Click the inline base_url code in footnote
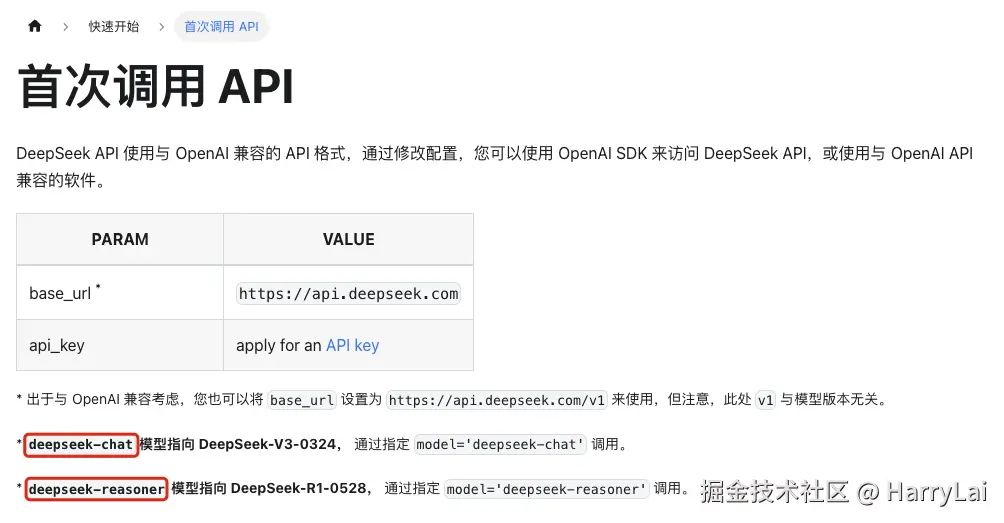Image resolution: width=1004 pixels, height=523 pixels. click(x=302, y=400)
